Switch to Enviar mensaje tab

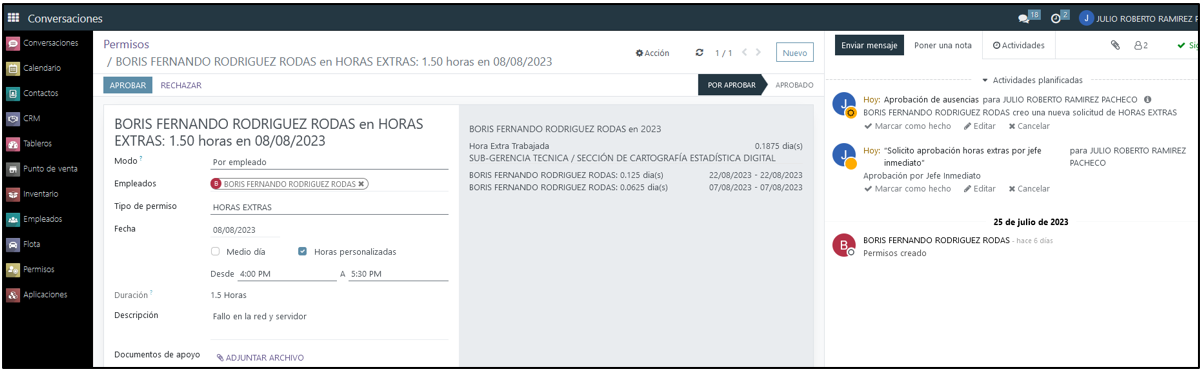coord(870,45)
